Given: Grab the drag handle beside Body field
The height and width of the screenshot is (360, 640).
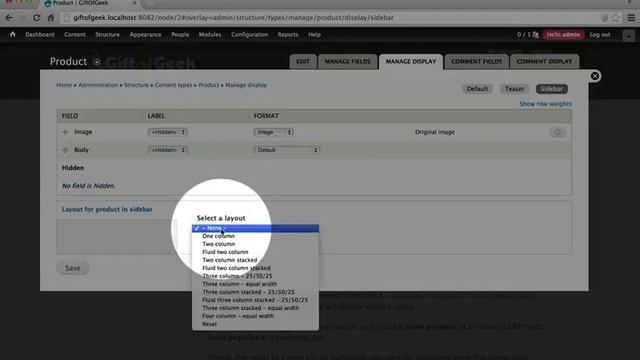Looking at the screenshot, I should click(x=65, y=150).
